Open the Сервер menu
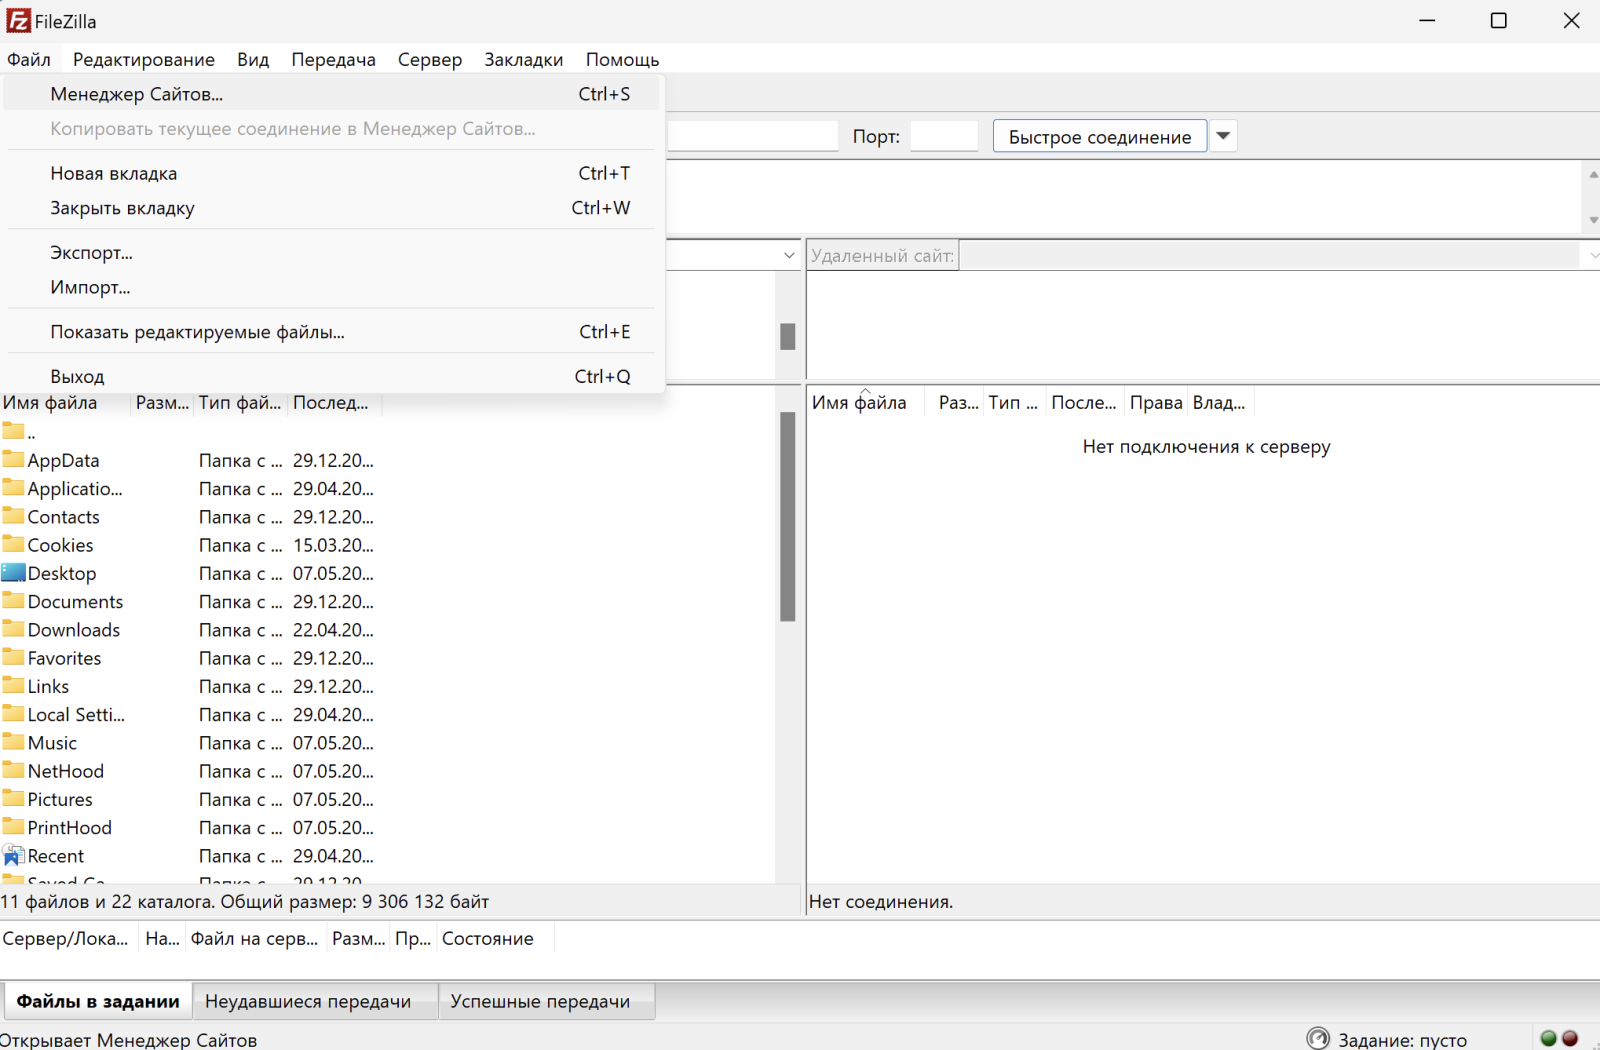 pos(430,59)
